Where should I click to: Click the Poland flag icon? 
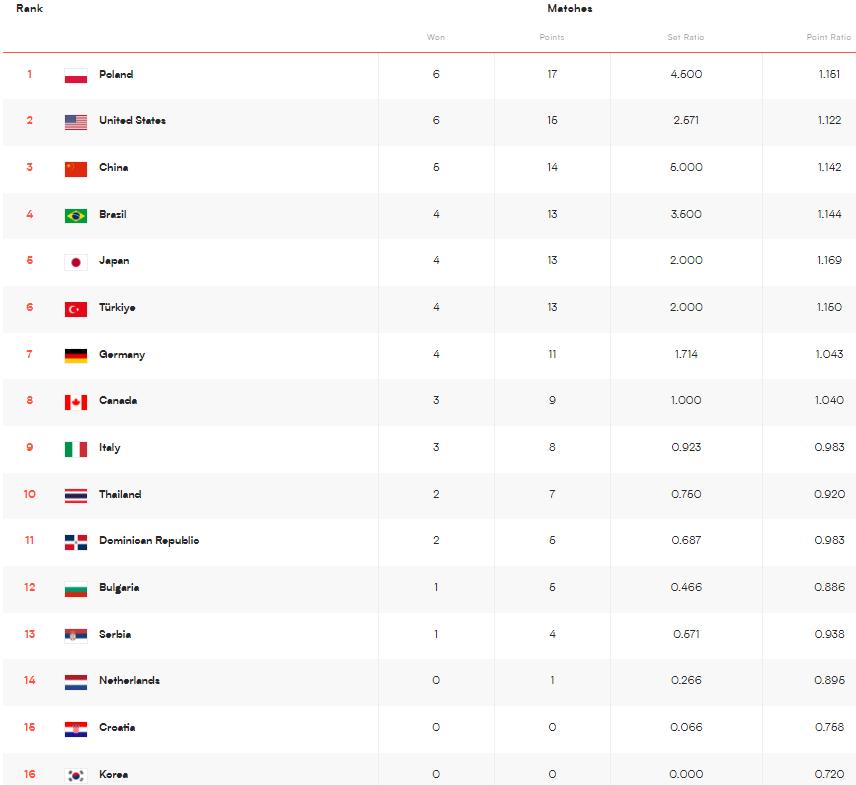pos(76,76)
